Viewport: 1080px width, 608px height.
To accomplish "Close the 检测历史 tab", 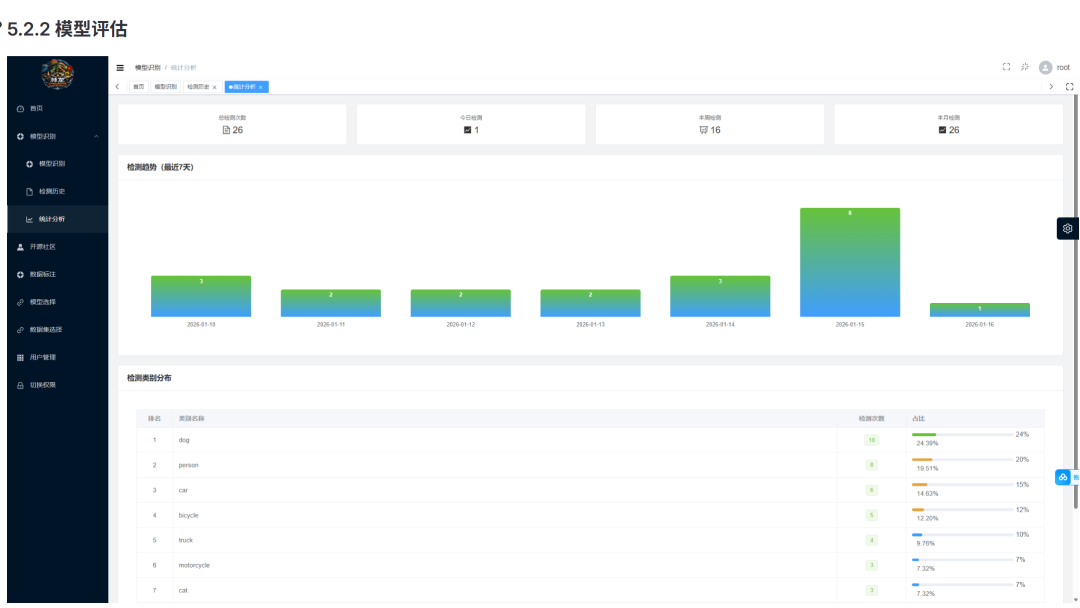I will coord(214,87).
